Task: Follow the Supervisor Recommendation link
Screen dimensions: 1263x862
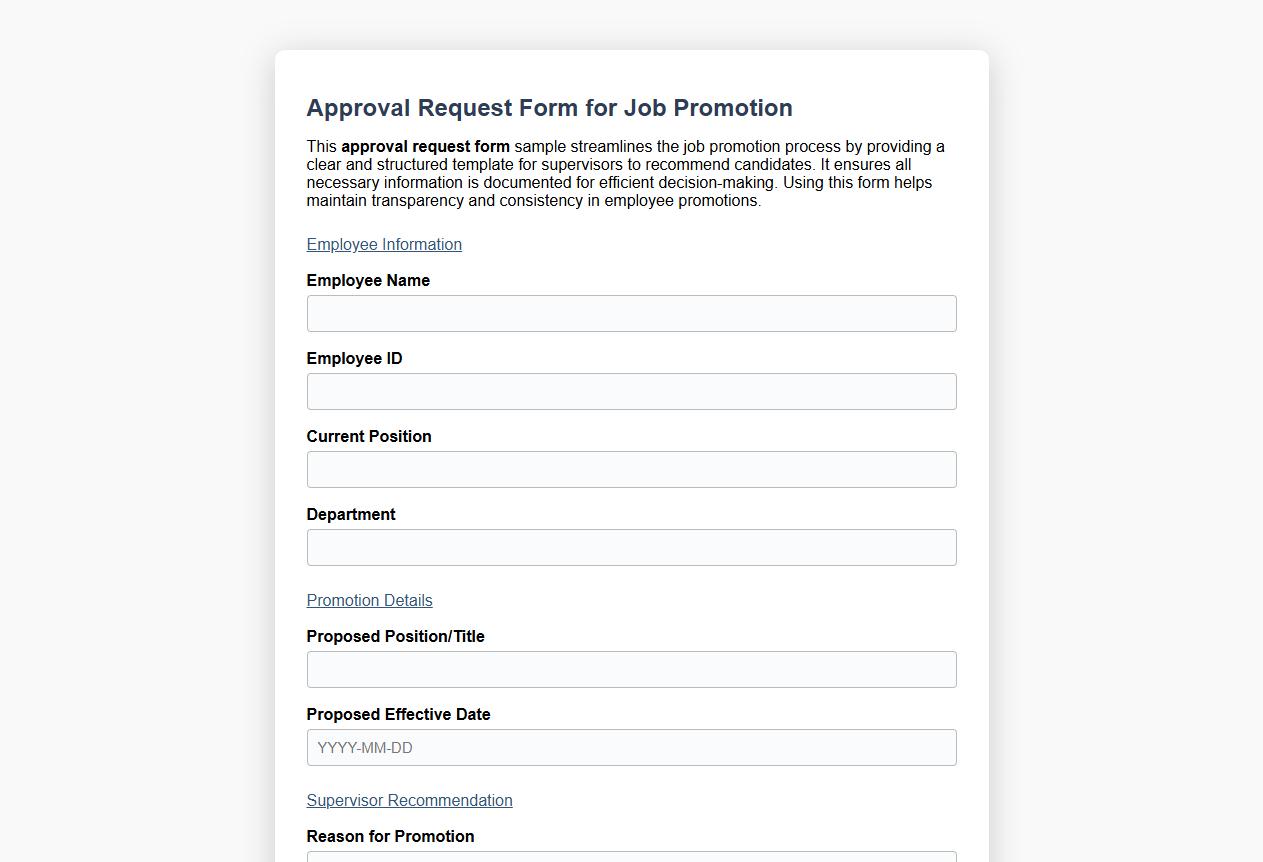Action: (409, 800)
